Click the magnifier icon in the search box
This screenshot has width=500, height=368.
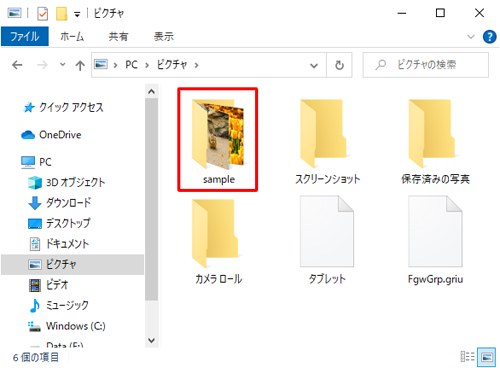380,65
